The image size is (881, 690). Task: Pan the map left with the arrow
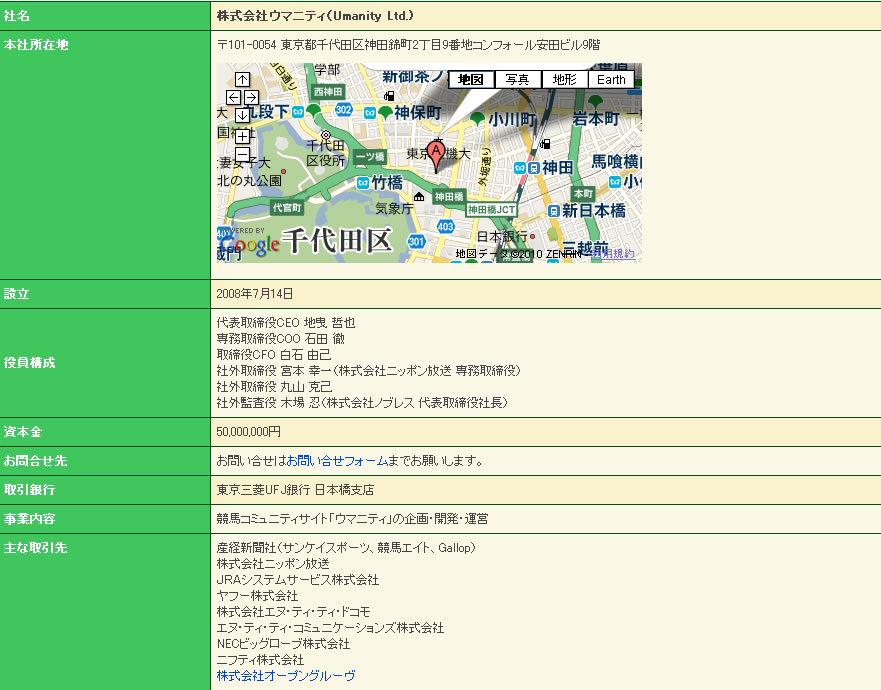pos(234,97)
